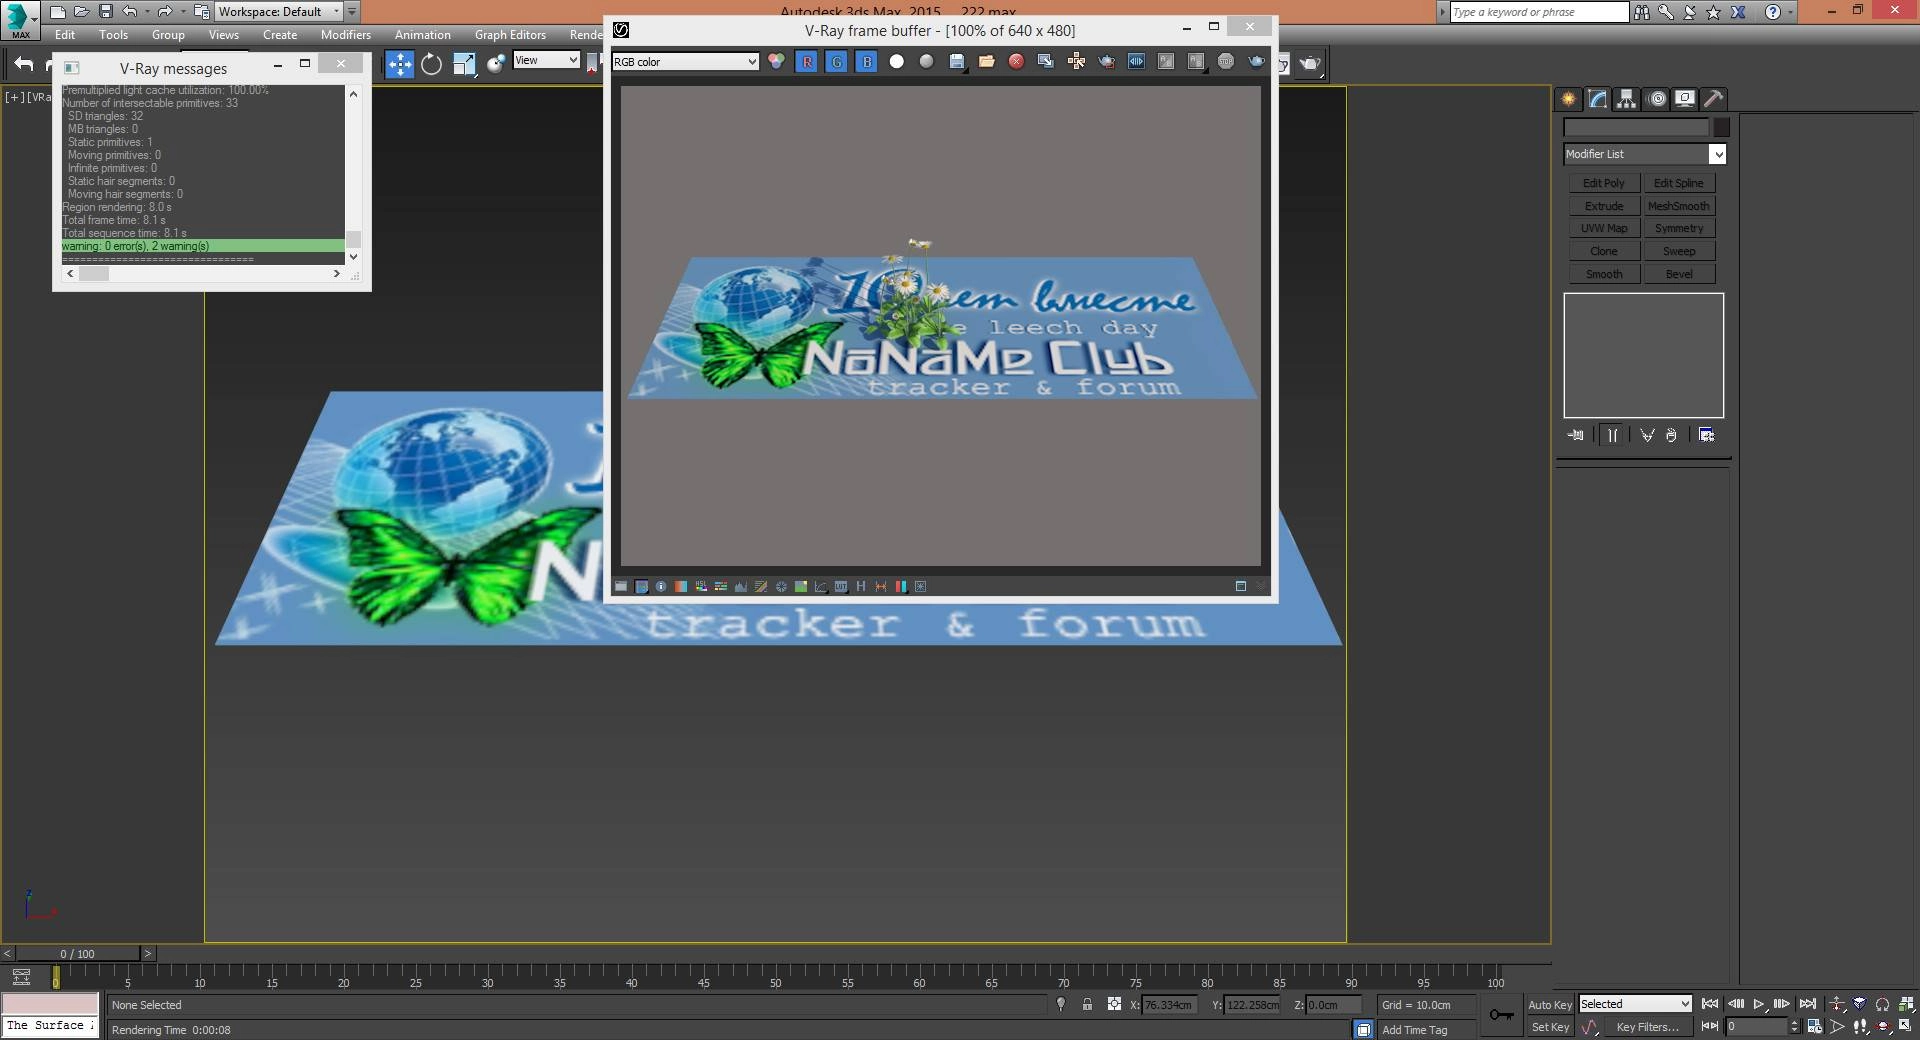Render last with teapot icon in frame buffer

pyautogui.click(x=1256, y=62)
